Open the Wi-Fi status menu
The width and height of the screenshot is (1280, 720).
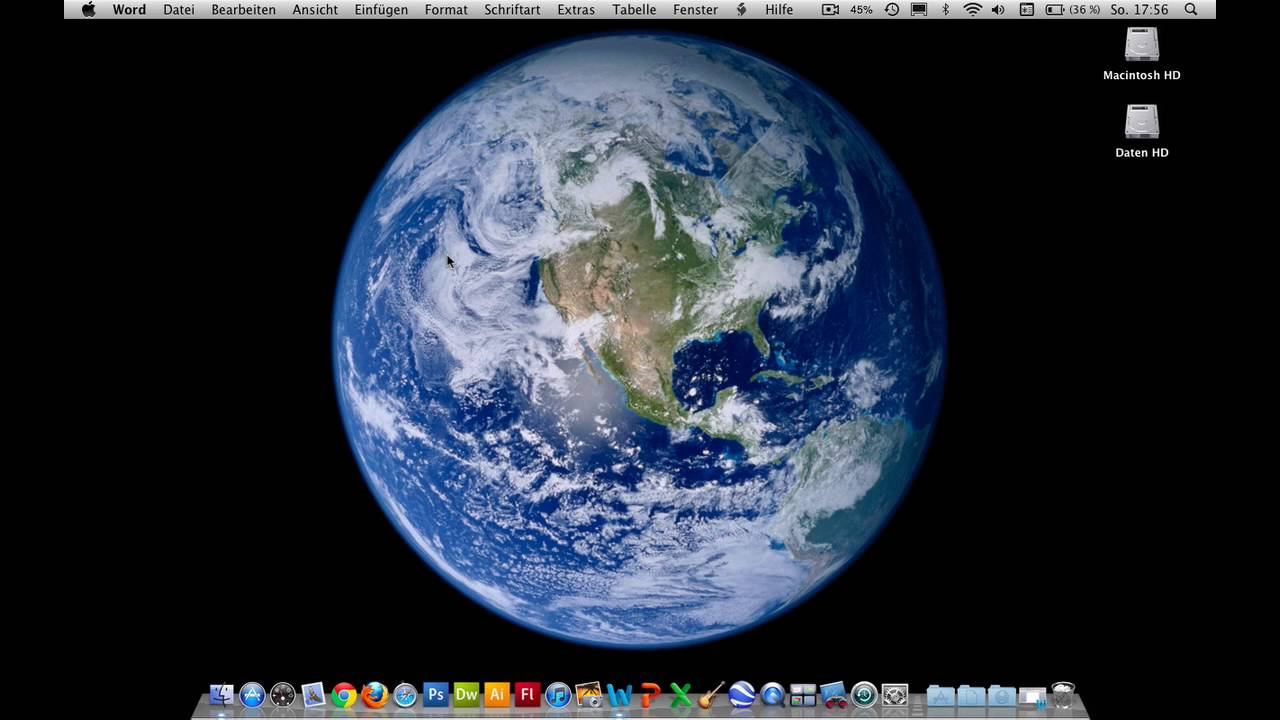[x=972, y=9]
